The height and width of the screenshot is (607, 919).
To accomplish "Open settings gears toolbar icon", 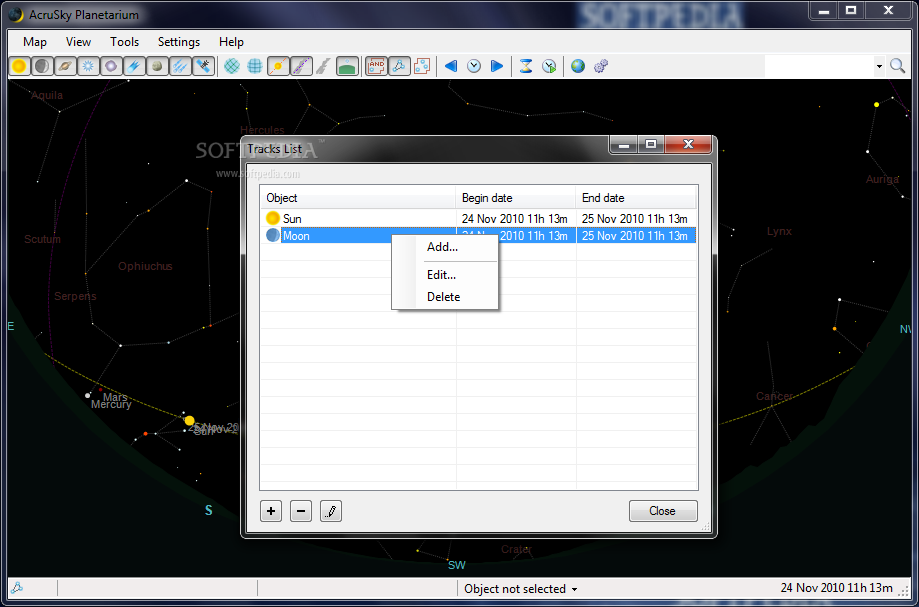I will click(x=601, y=66).
